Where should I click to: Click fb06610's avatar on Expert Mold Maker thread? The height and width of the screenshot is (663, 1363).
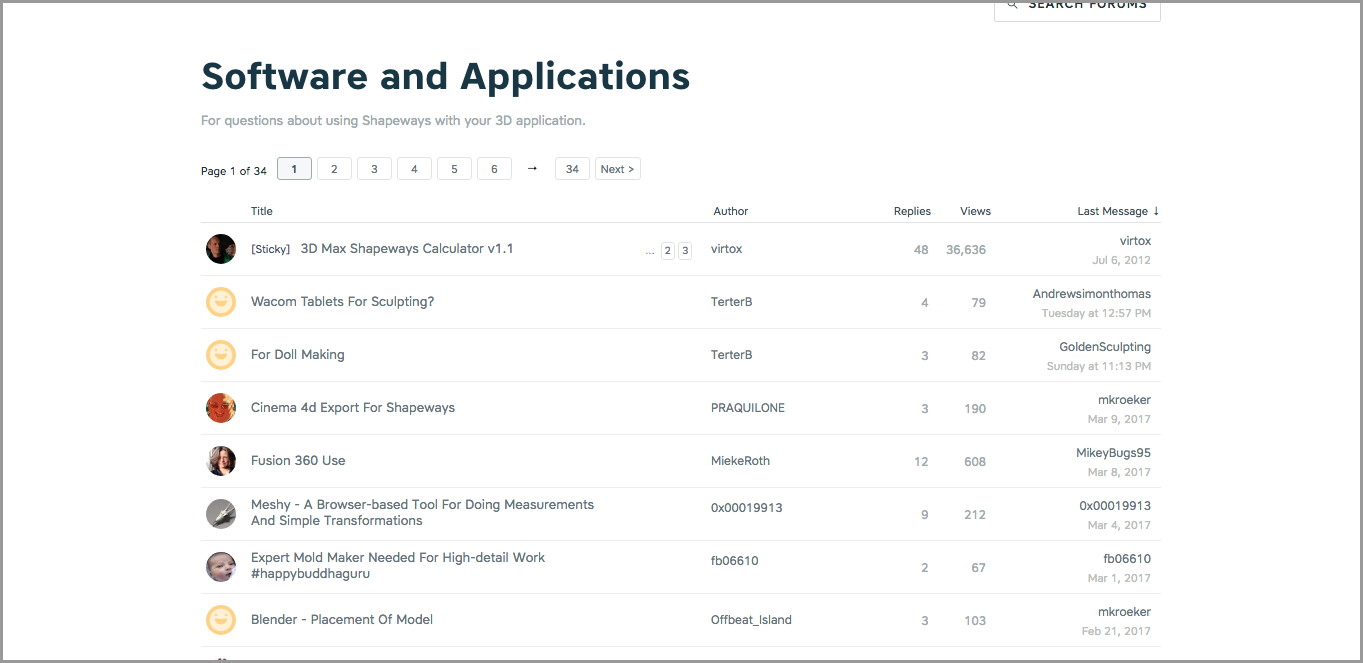(x=221, y=567)
